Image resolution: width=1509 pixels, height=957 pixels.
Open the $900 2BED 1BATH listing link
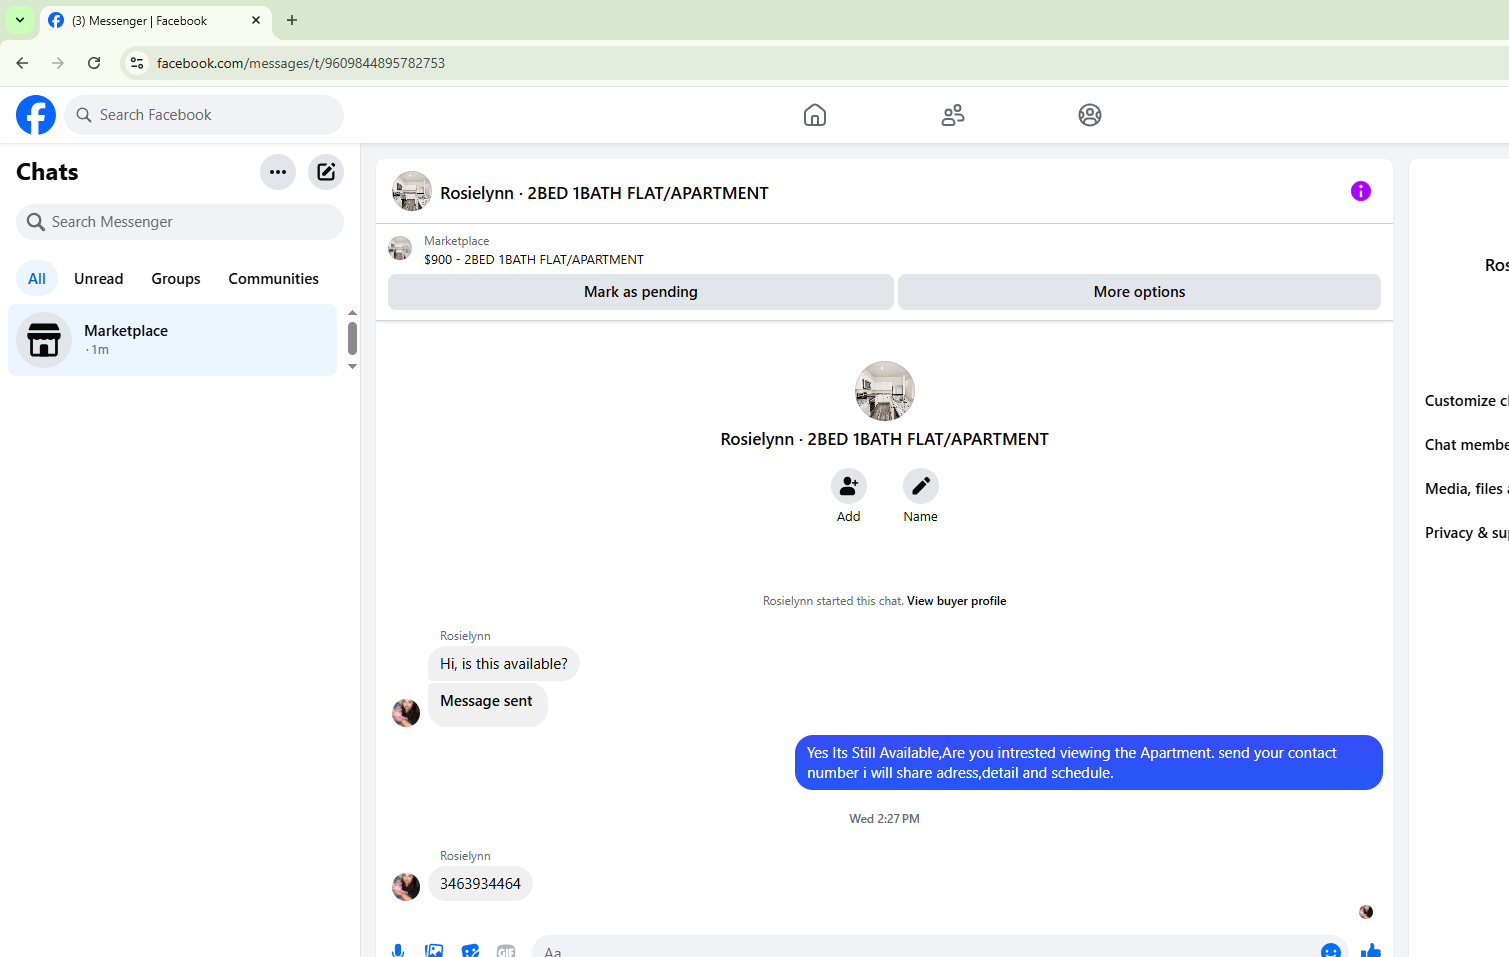click(x=534, y=260)
